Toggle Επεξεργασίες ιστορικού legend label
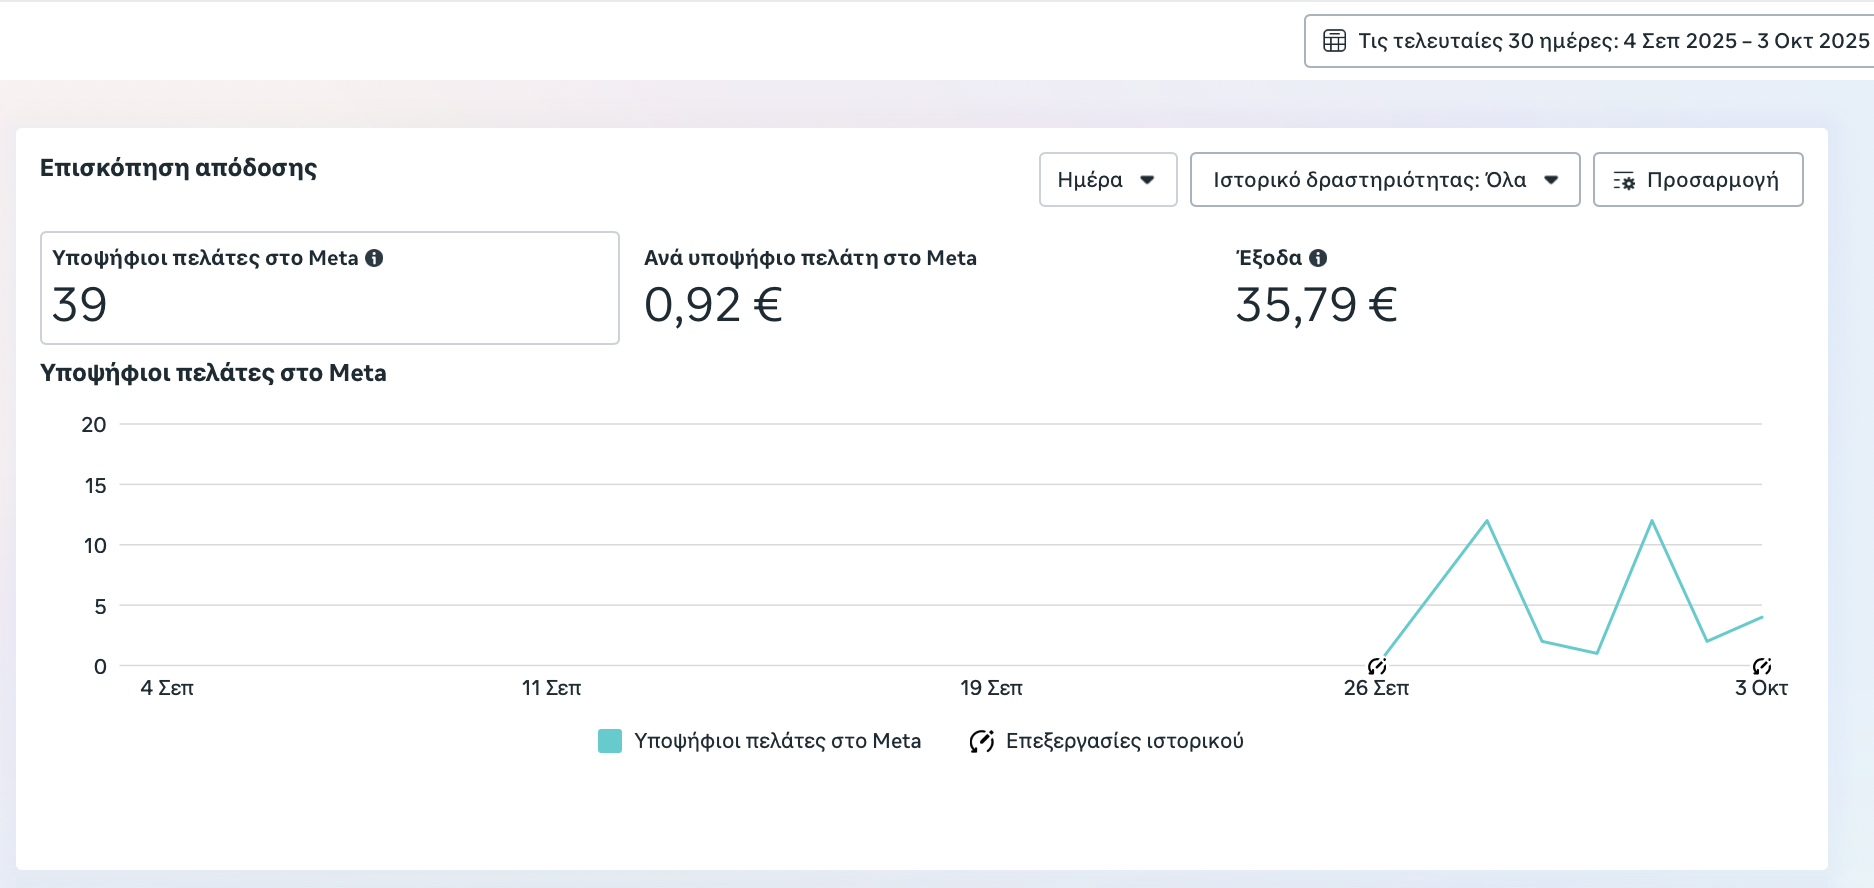 pyautogui.click(x=1124, y=741)
